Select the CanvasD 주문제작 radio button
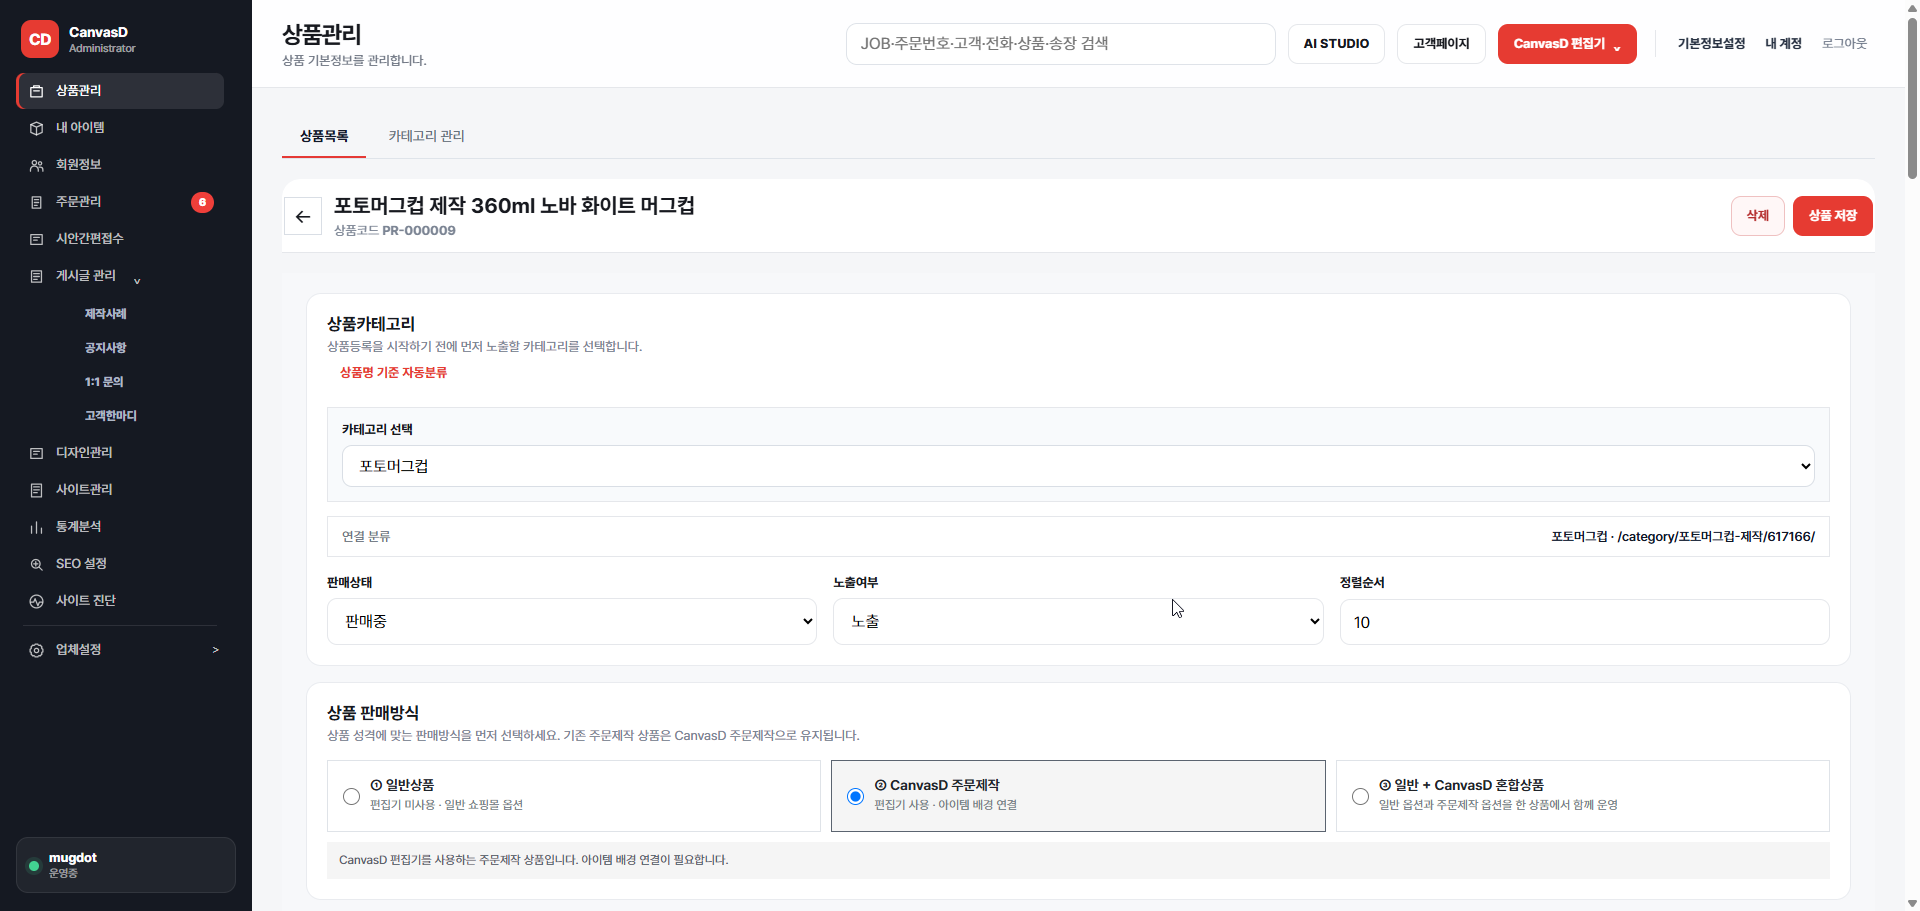This screenshot has height=911, width=1920. pyautogui.click(x=855, y=796)
